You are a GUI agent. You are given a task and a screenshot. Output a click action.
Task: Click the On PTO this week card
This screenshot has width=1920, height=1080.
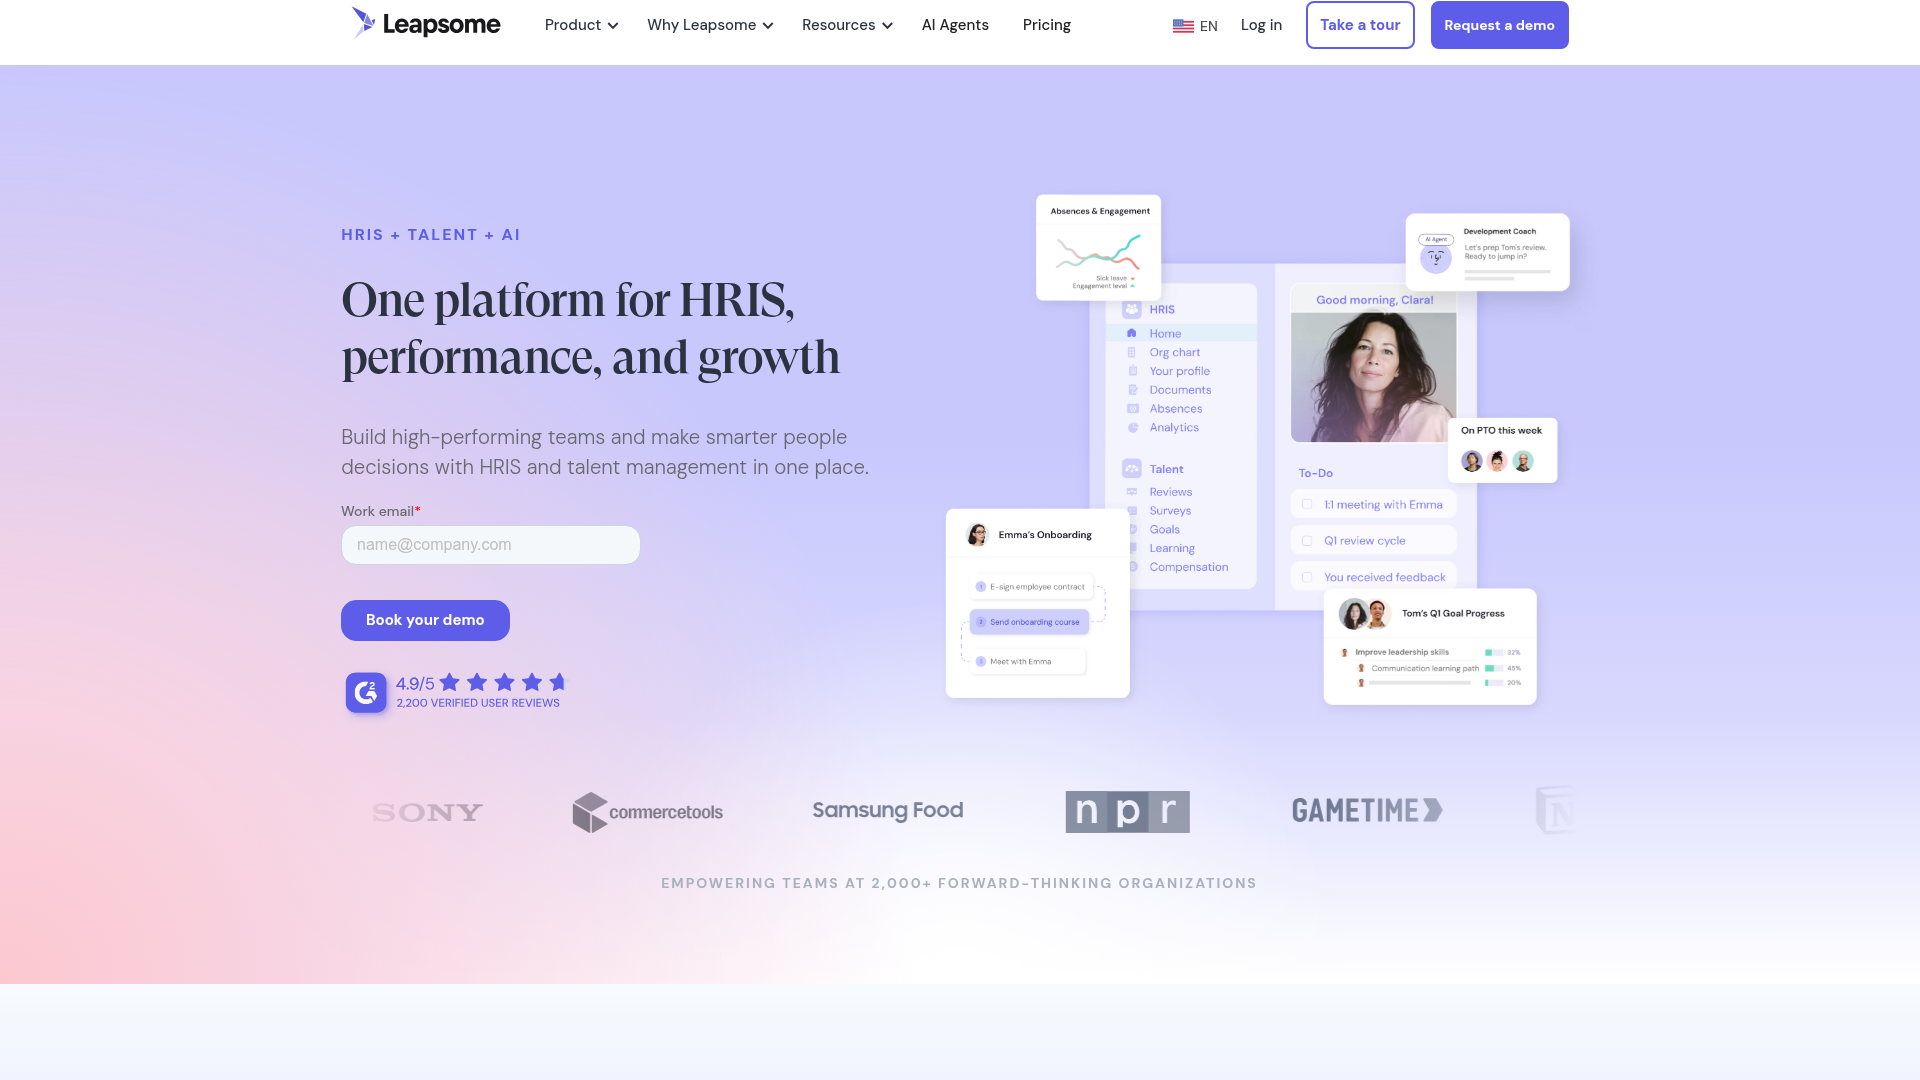tap(1502, 450)
